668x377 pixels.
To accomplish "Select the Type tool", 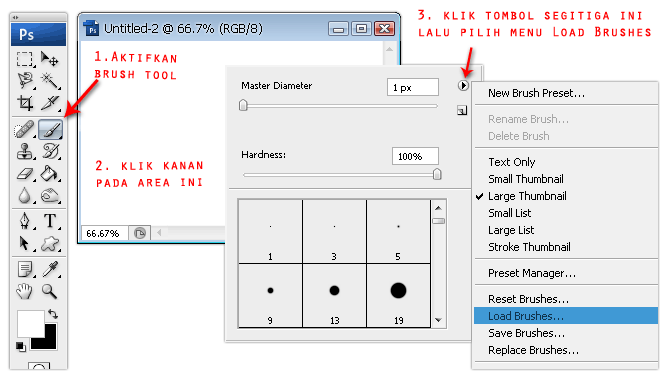I will 50,221.
